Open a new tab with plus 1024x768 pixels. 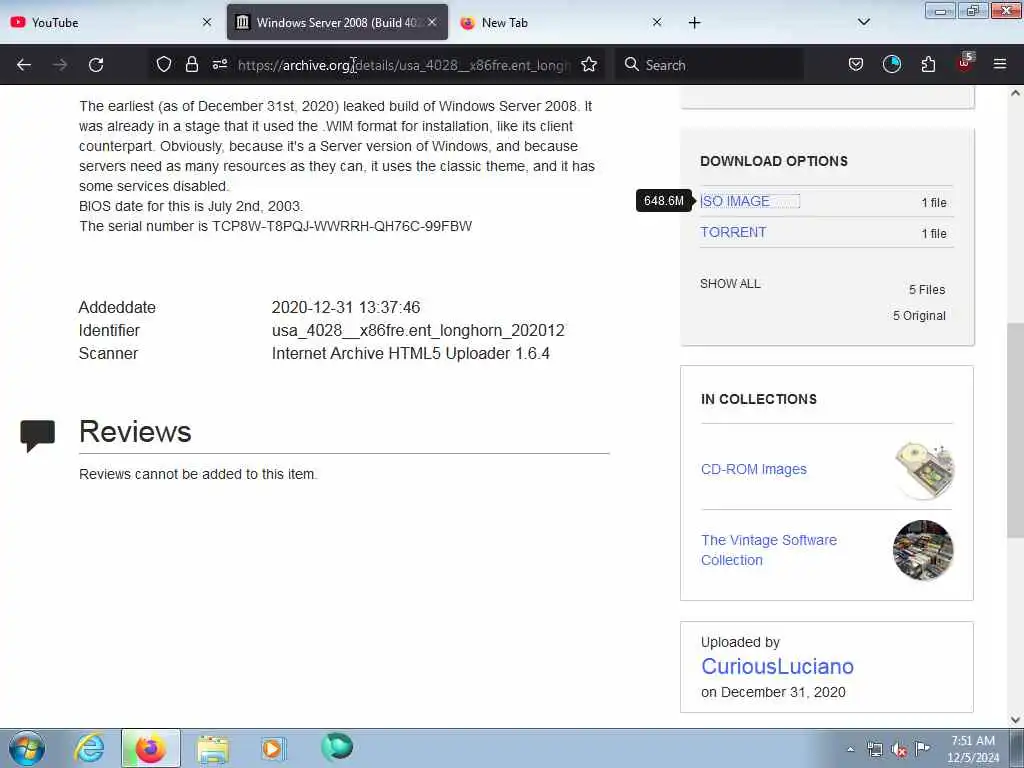click(x=694, y=23)
